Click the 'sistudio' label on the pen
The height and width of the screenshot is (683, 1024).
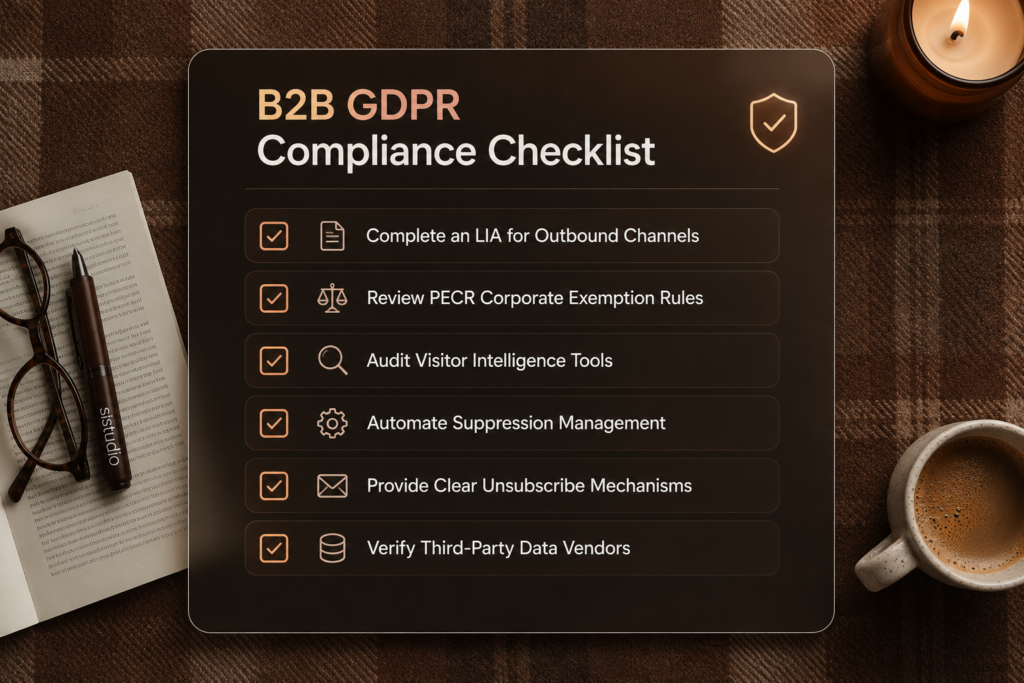[x=110, y=436]
